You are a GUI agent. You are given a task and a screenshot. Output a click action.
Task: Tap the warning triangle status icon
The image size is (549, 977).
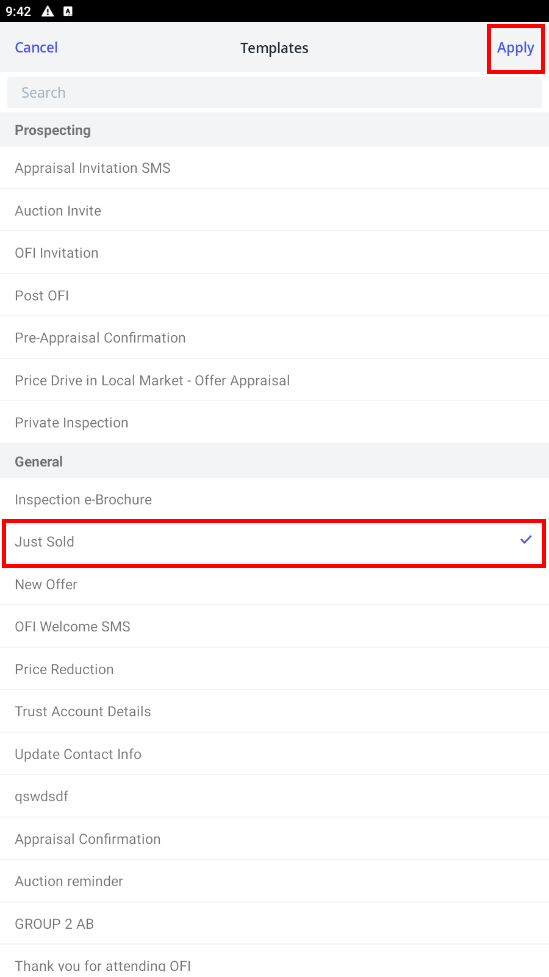pos(47,11)
